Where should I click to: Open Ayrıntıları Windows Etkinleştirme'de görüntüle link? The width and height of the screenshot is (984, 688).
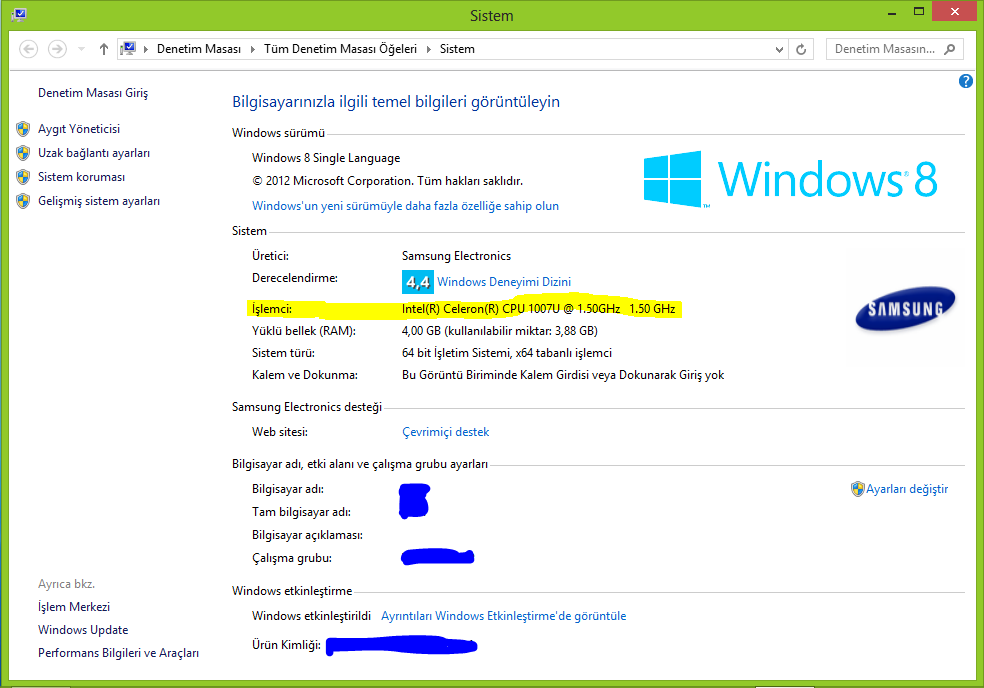pyautogui.click(x=503, y=616)
